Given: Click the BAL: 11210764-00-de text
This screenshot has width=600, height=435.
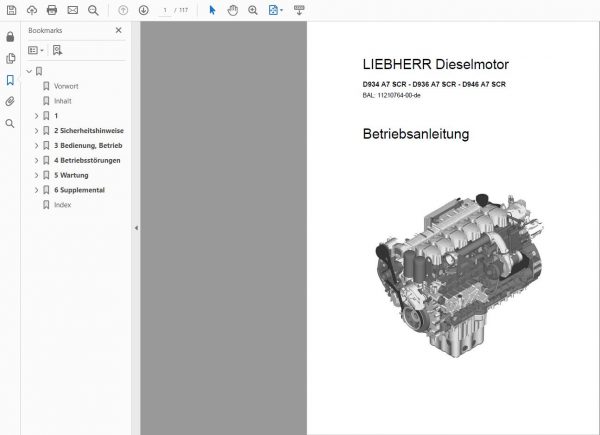Looking at the screenshot, I should [391, 95].
